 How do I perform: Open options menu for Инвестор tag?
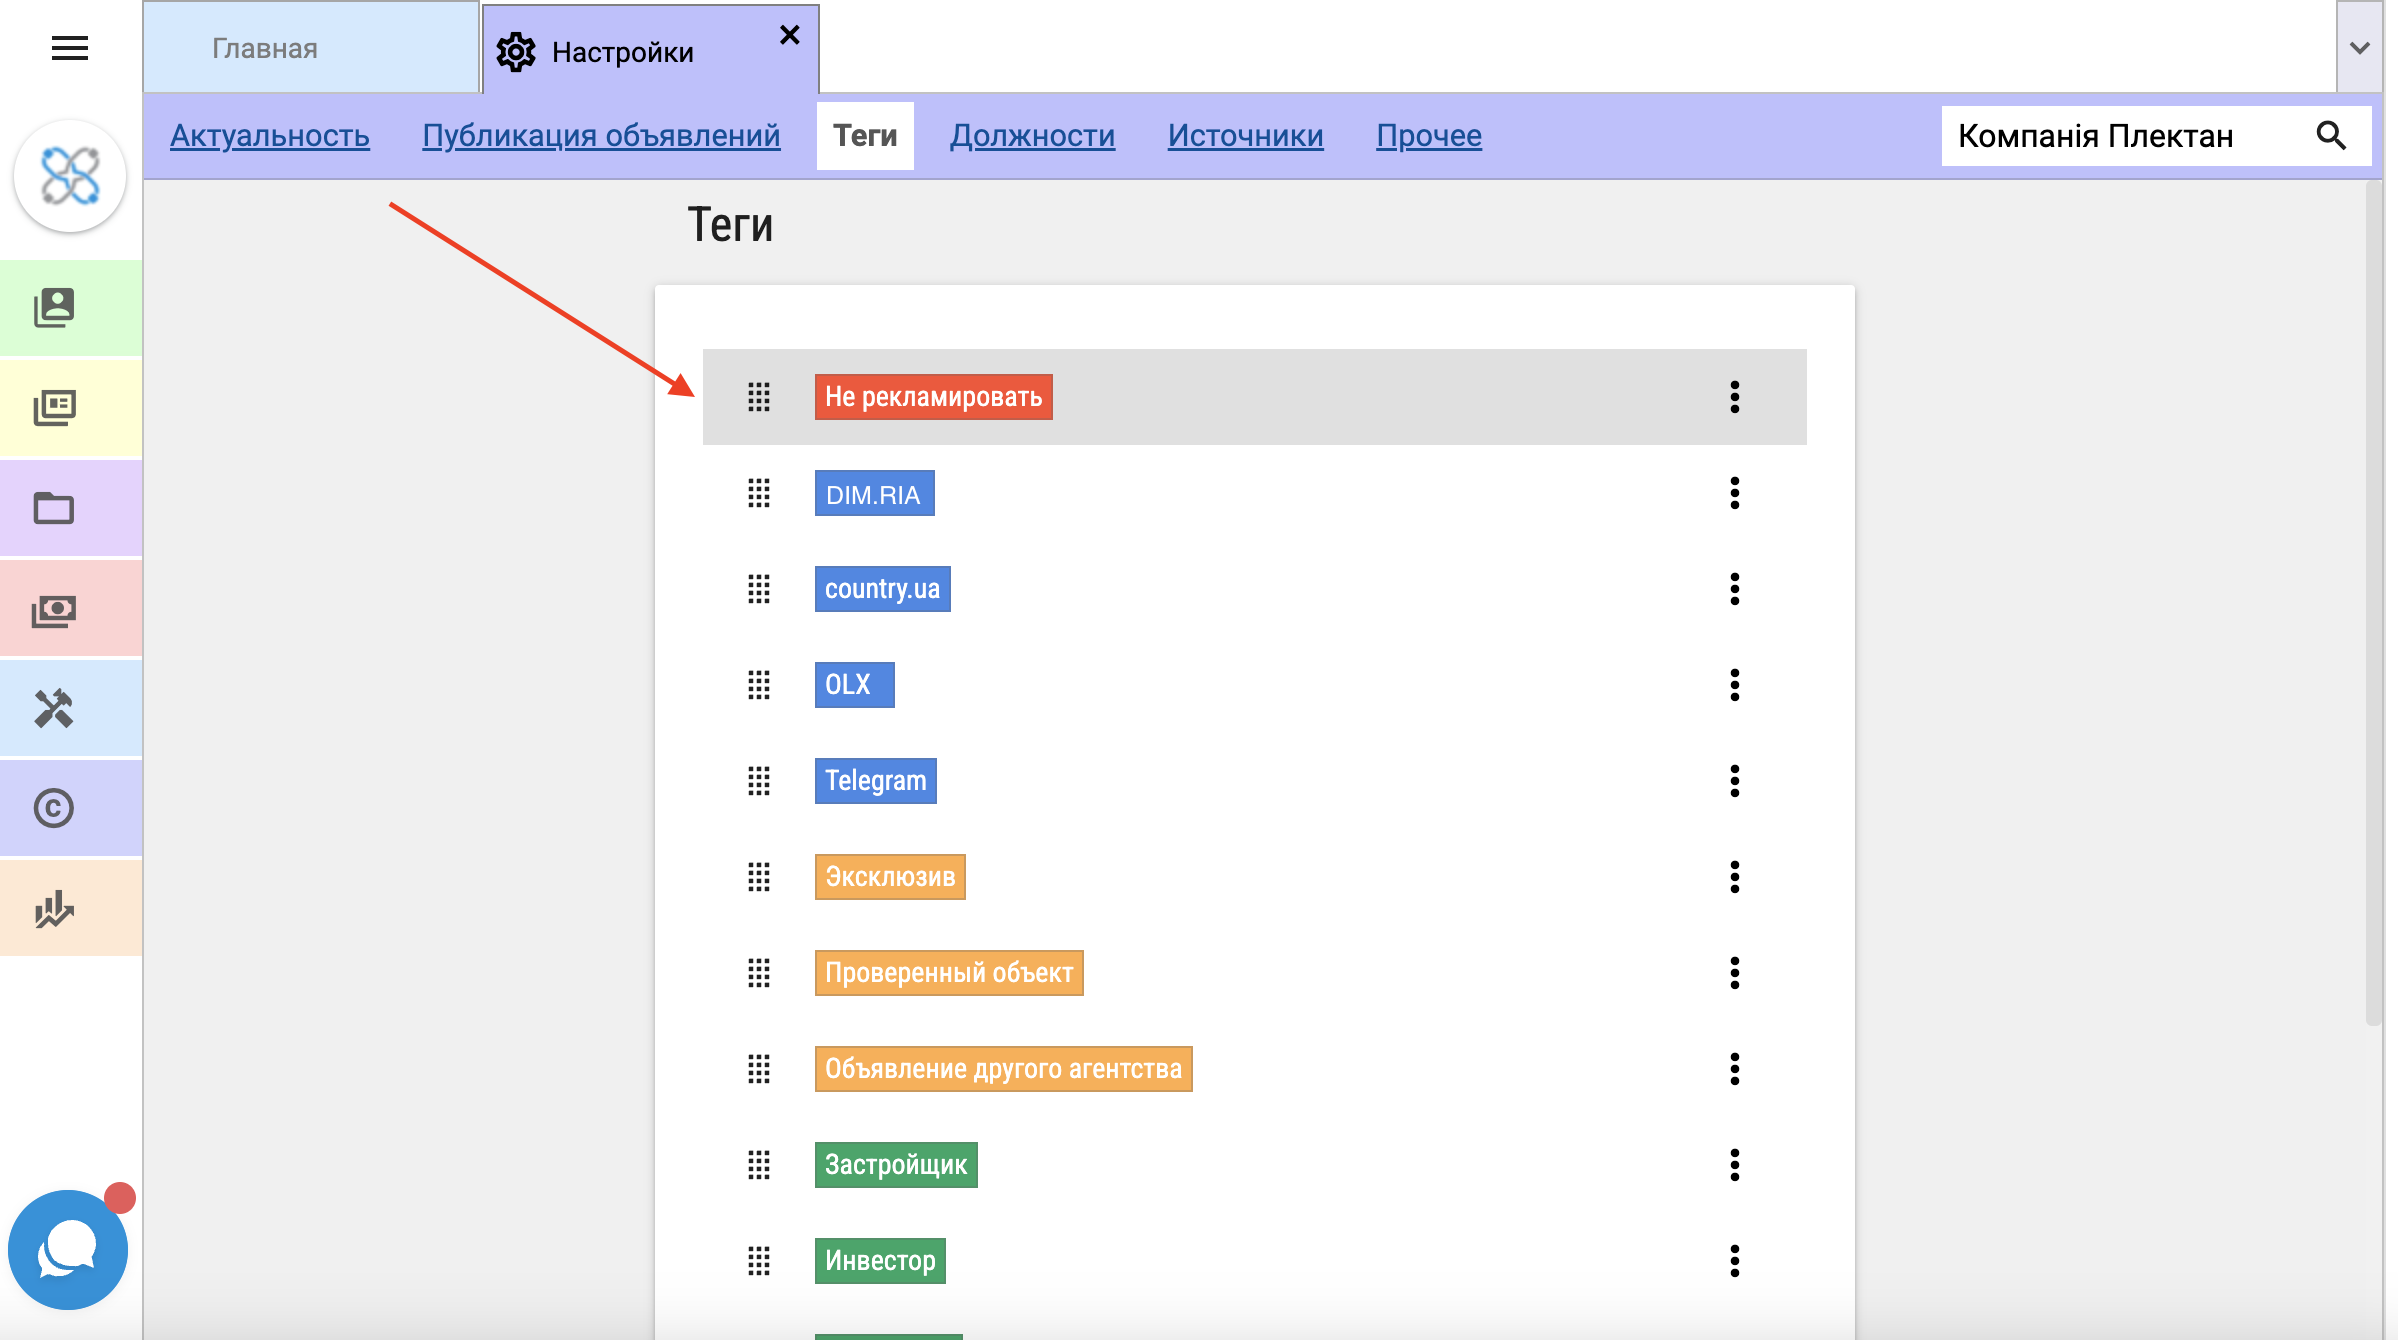[1735, 1261]
